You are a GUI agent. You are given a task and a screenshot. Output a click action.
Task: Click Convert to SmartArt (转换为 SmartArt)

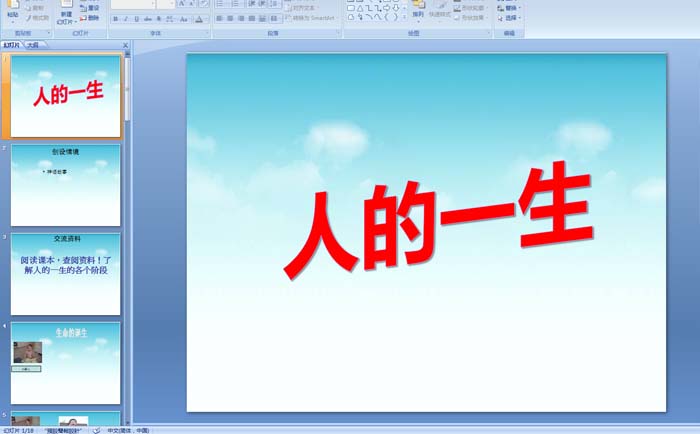(311, 18)
